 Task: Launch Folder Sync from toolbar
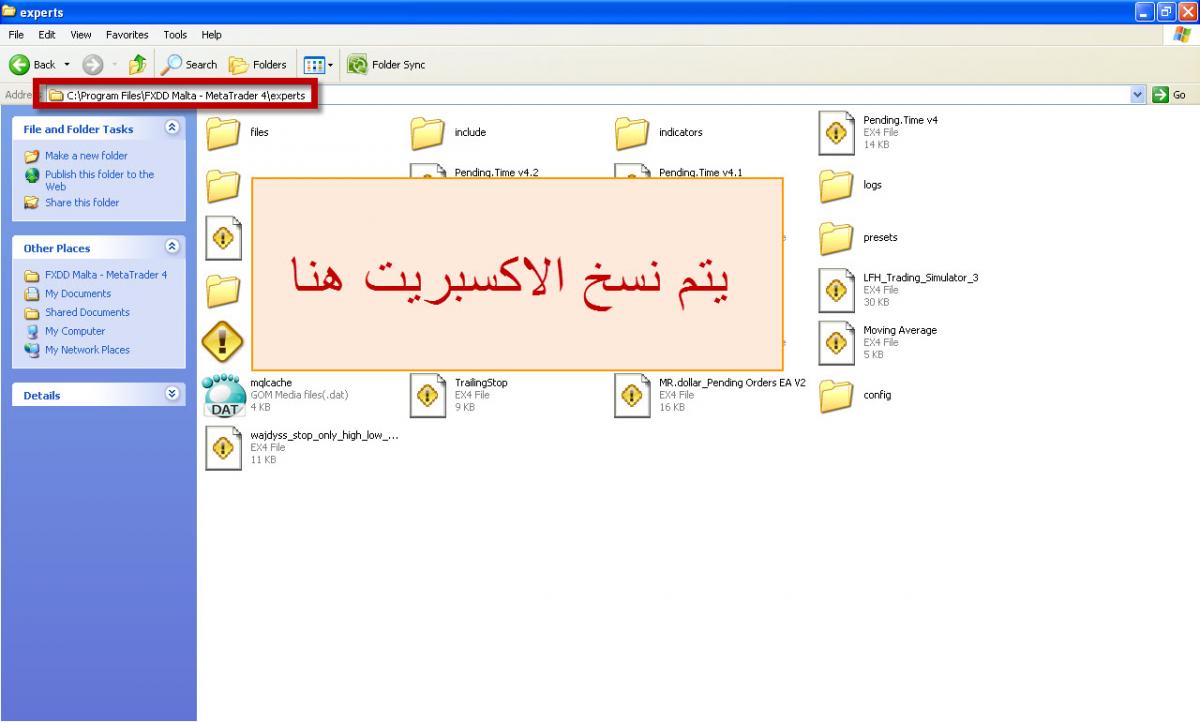(387, 65)
